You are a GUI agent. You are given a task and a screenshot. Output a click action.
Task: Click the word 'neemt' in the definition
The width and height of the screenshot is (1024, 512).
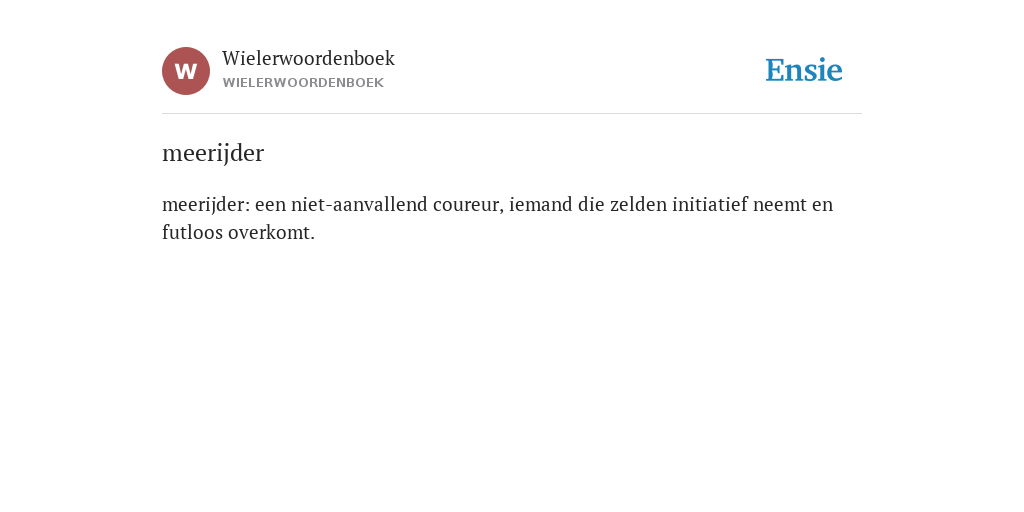pos(780,205)
